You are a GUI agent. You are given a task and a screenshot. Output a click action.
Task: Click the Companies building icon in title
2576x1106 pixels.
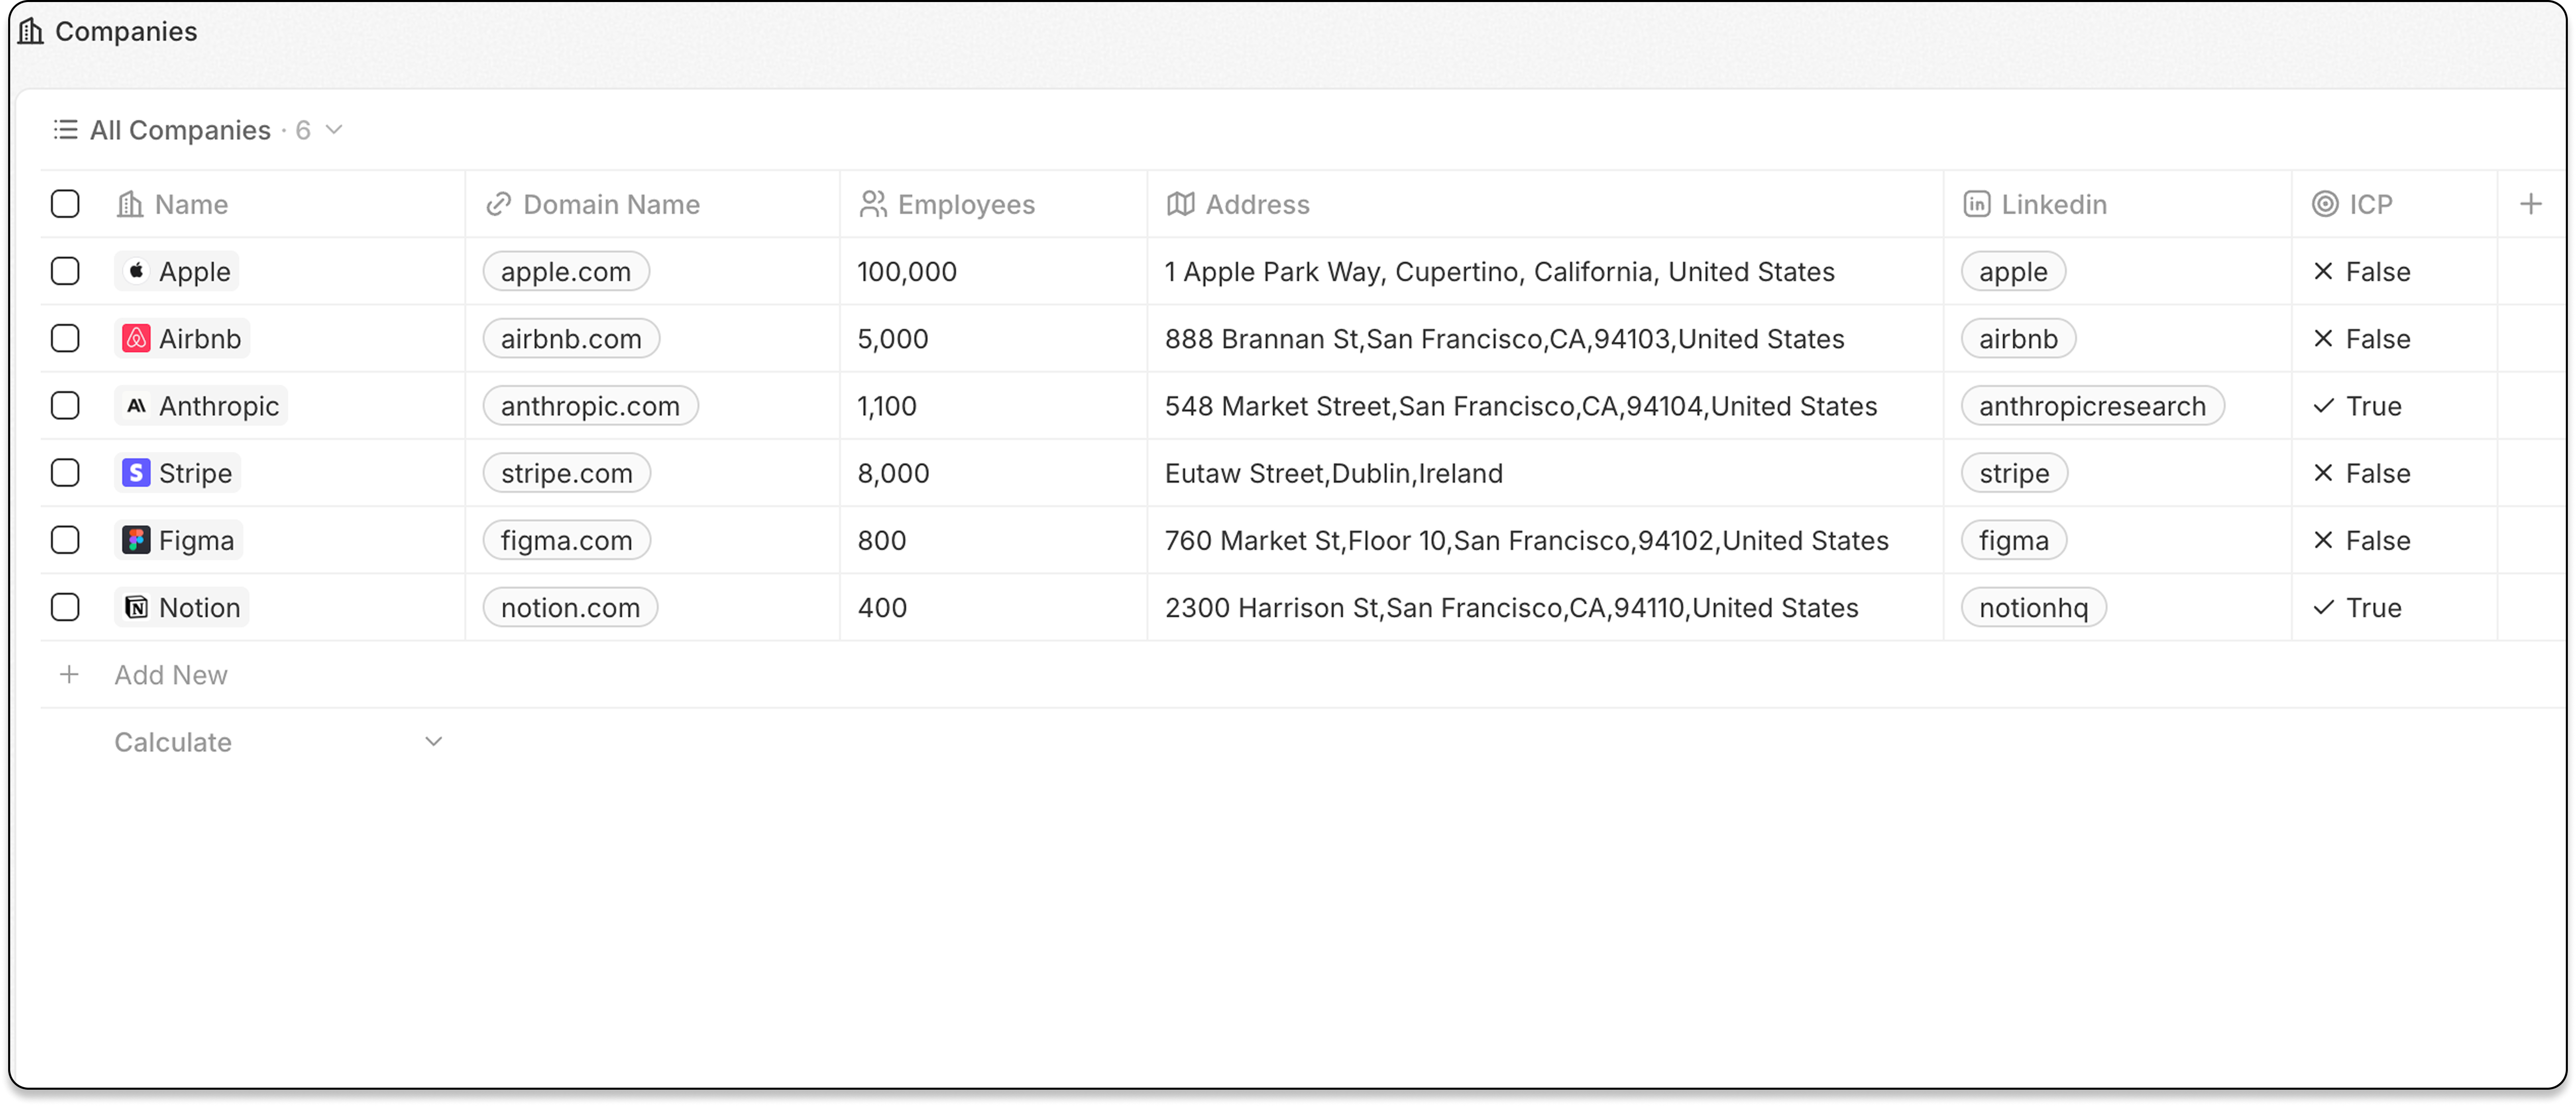[31, 31]
